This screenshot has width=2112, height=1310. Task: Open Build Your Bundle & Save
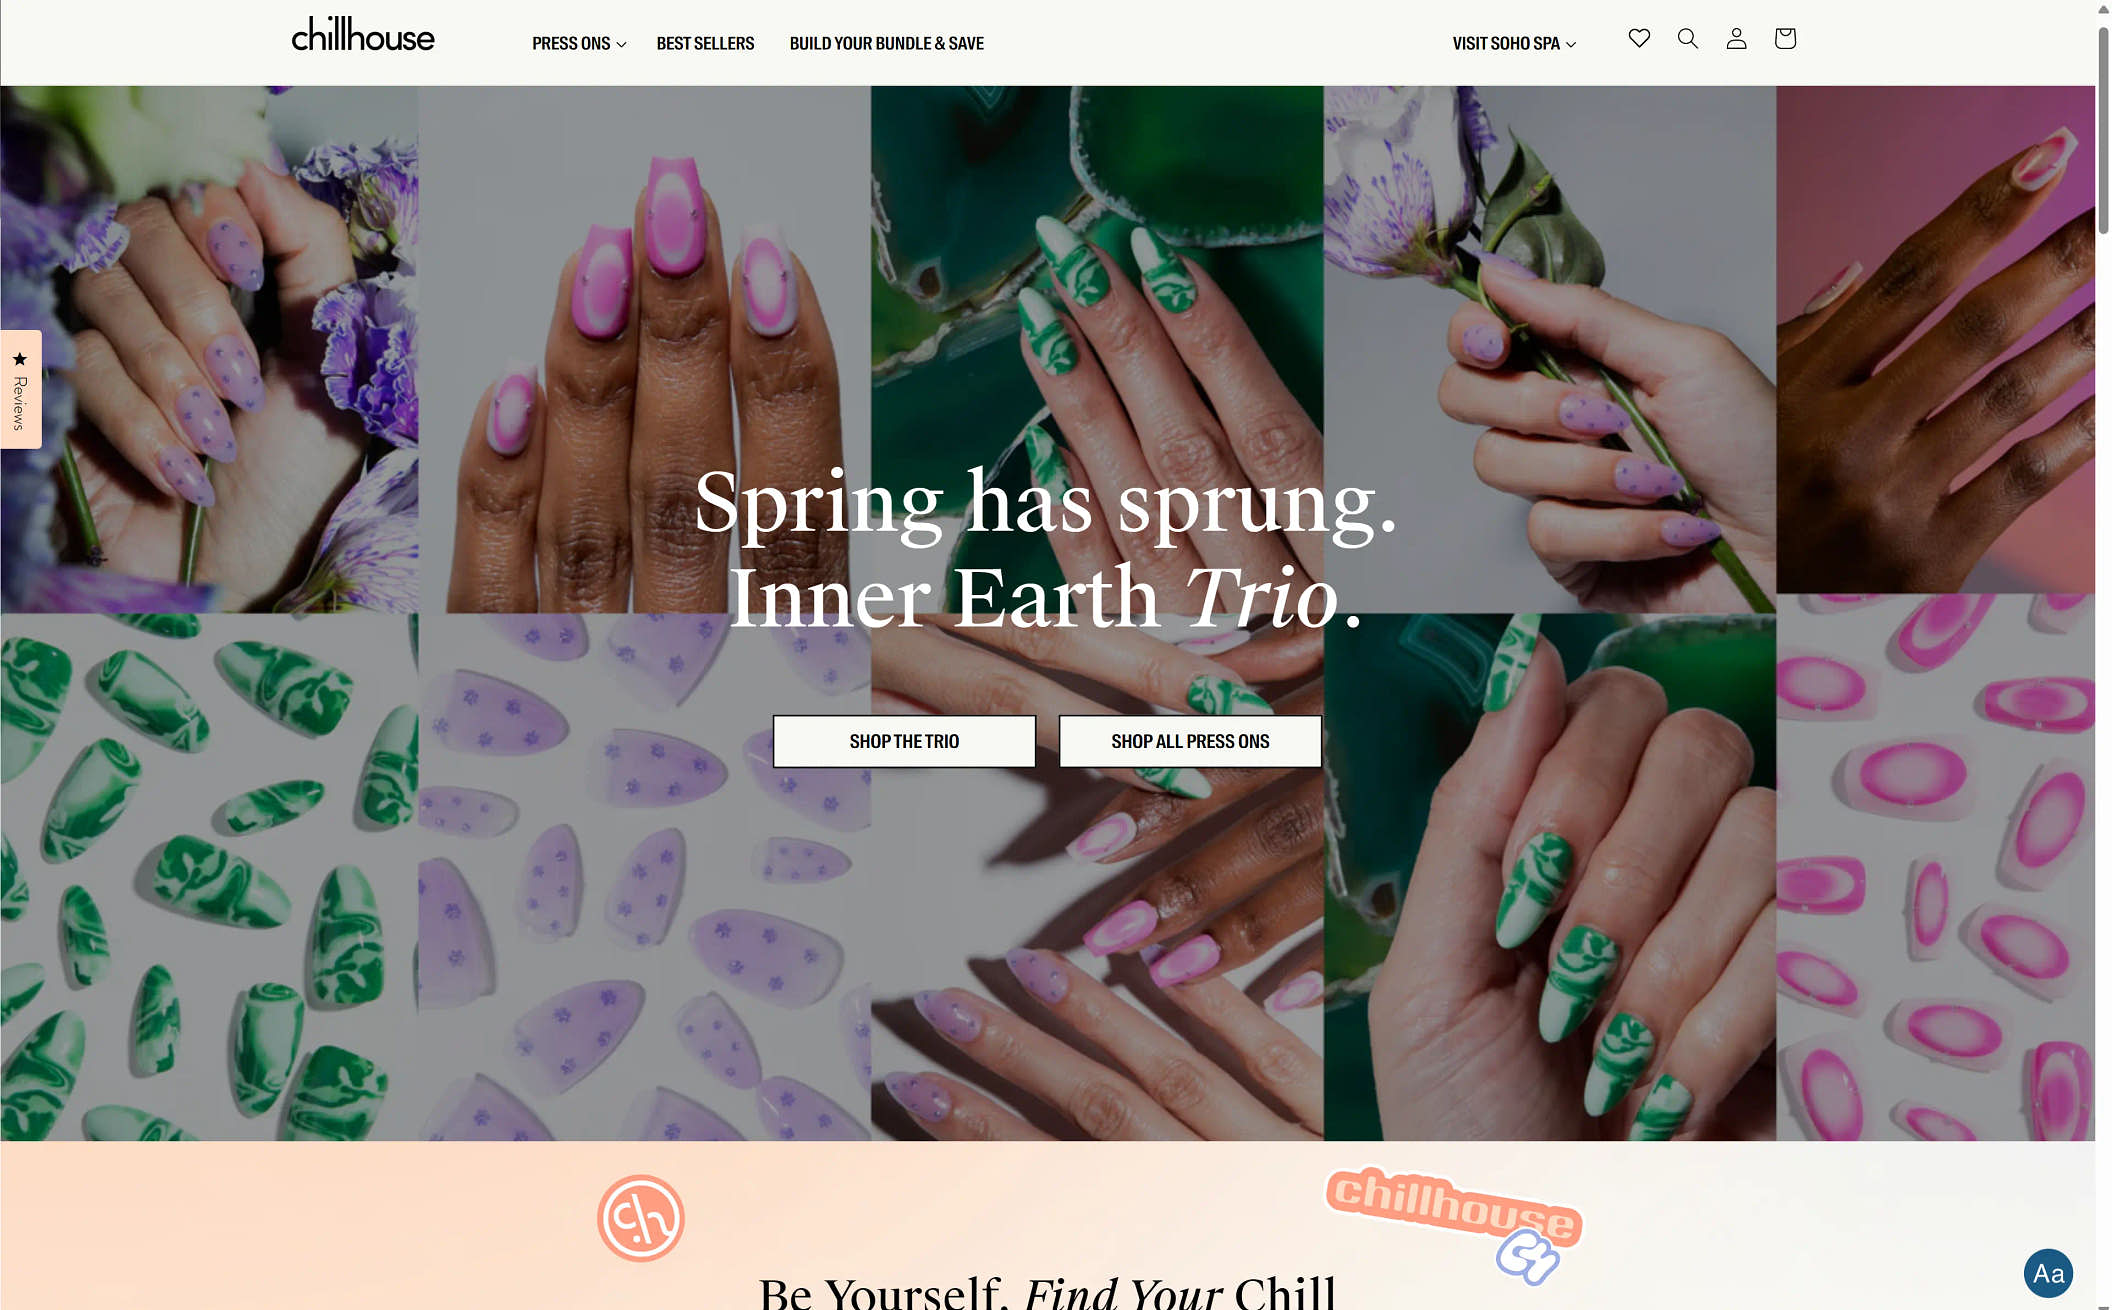[886, 43]
